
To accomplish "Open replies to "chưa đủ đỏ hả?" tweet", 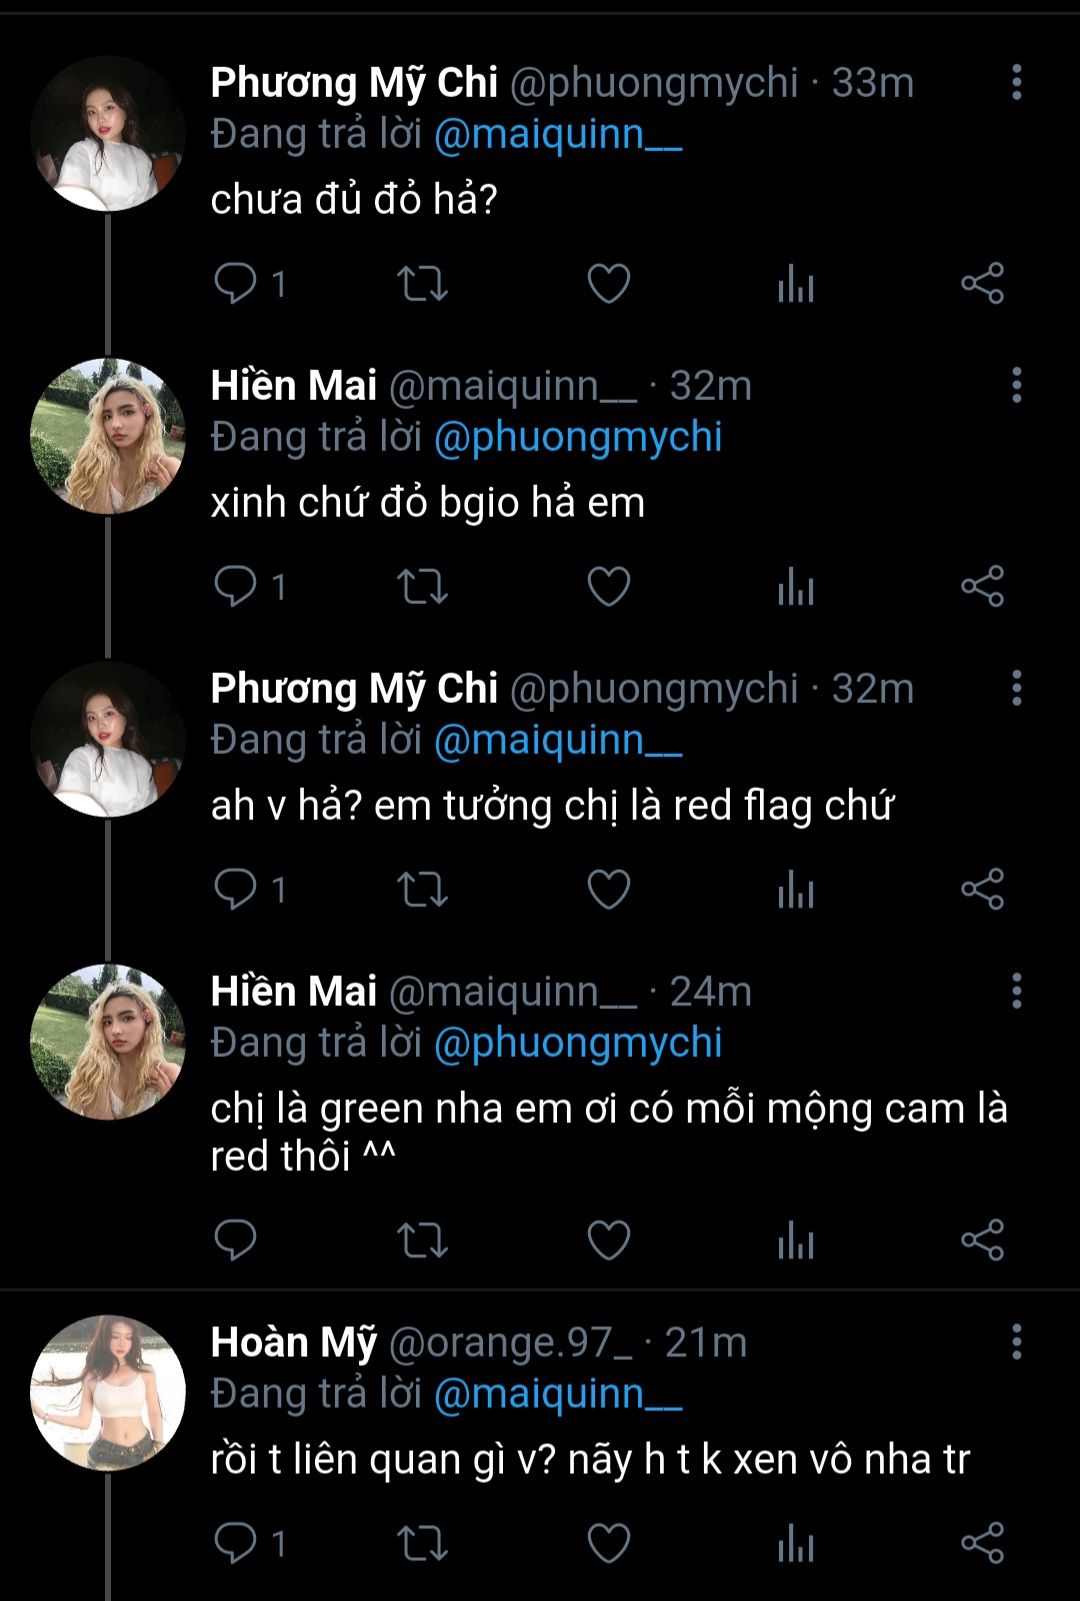I will click(x=236, y=284).
